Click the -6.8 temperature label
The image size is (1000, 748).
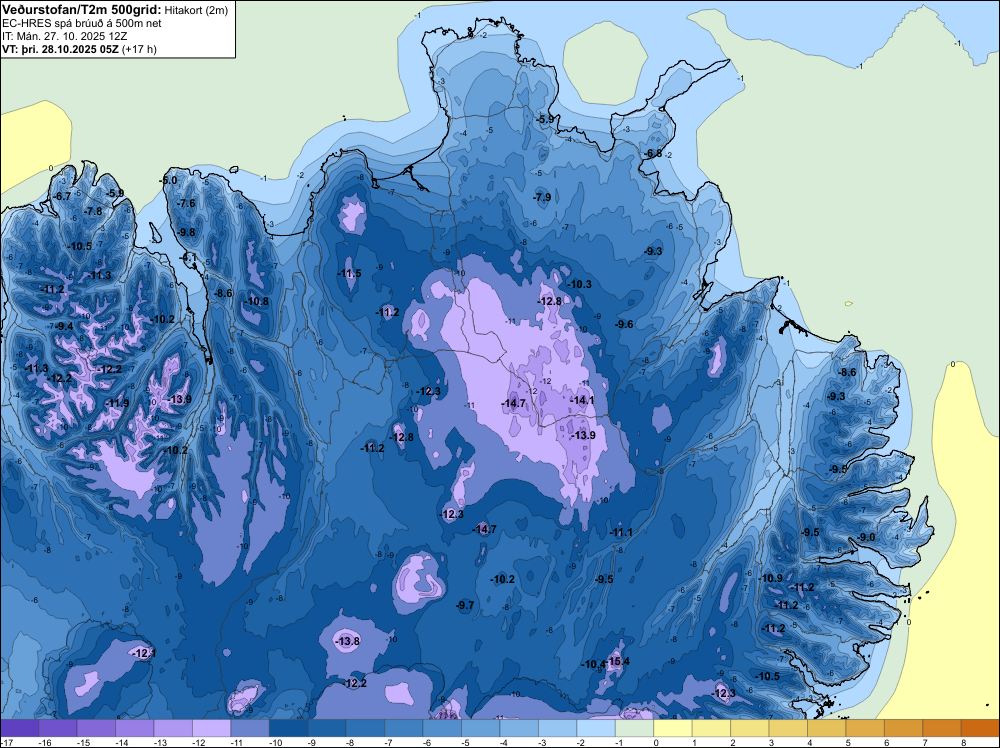653,154
